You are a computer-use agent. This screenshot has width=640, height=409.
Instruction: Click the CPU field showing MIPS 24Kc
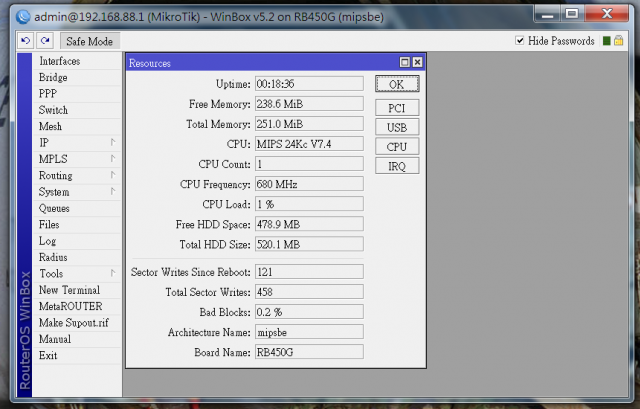coord(309,144)
